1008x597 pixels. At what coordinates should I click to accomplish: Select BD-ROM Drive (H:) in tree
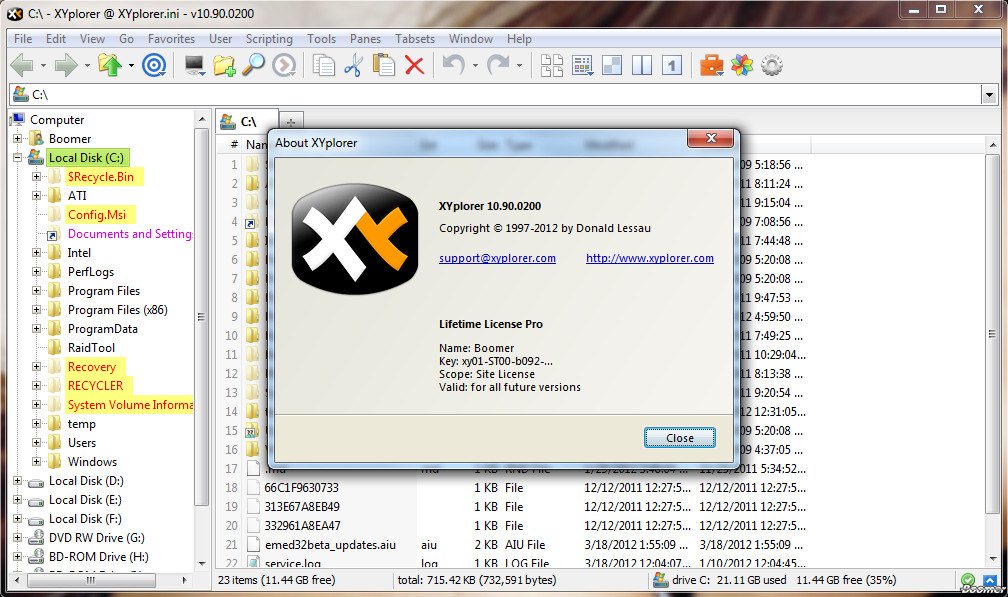98,557
